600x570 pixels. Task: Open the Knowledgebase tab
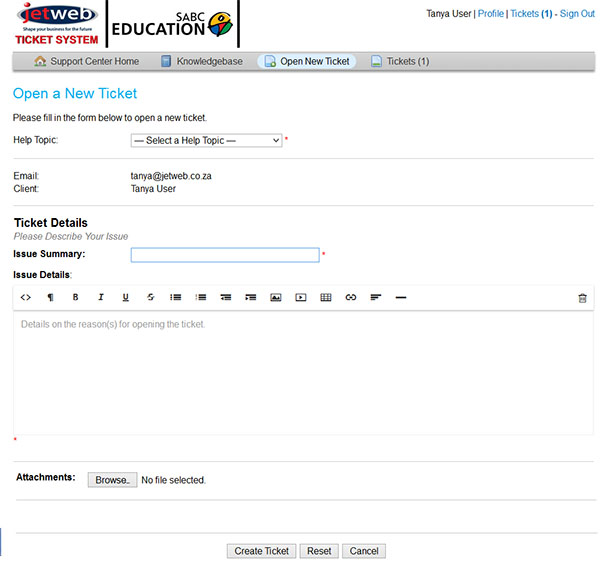tap(201, 62)
